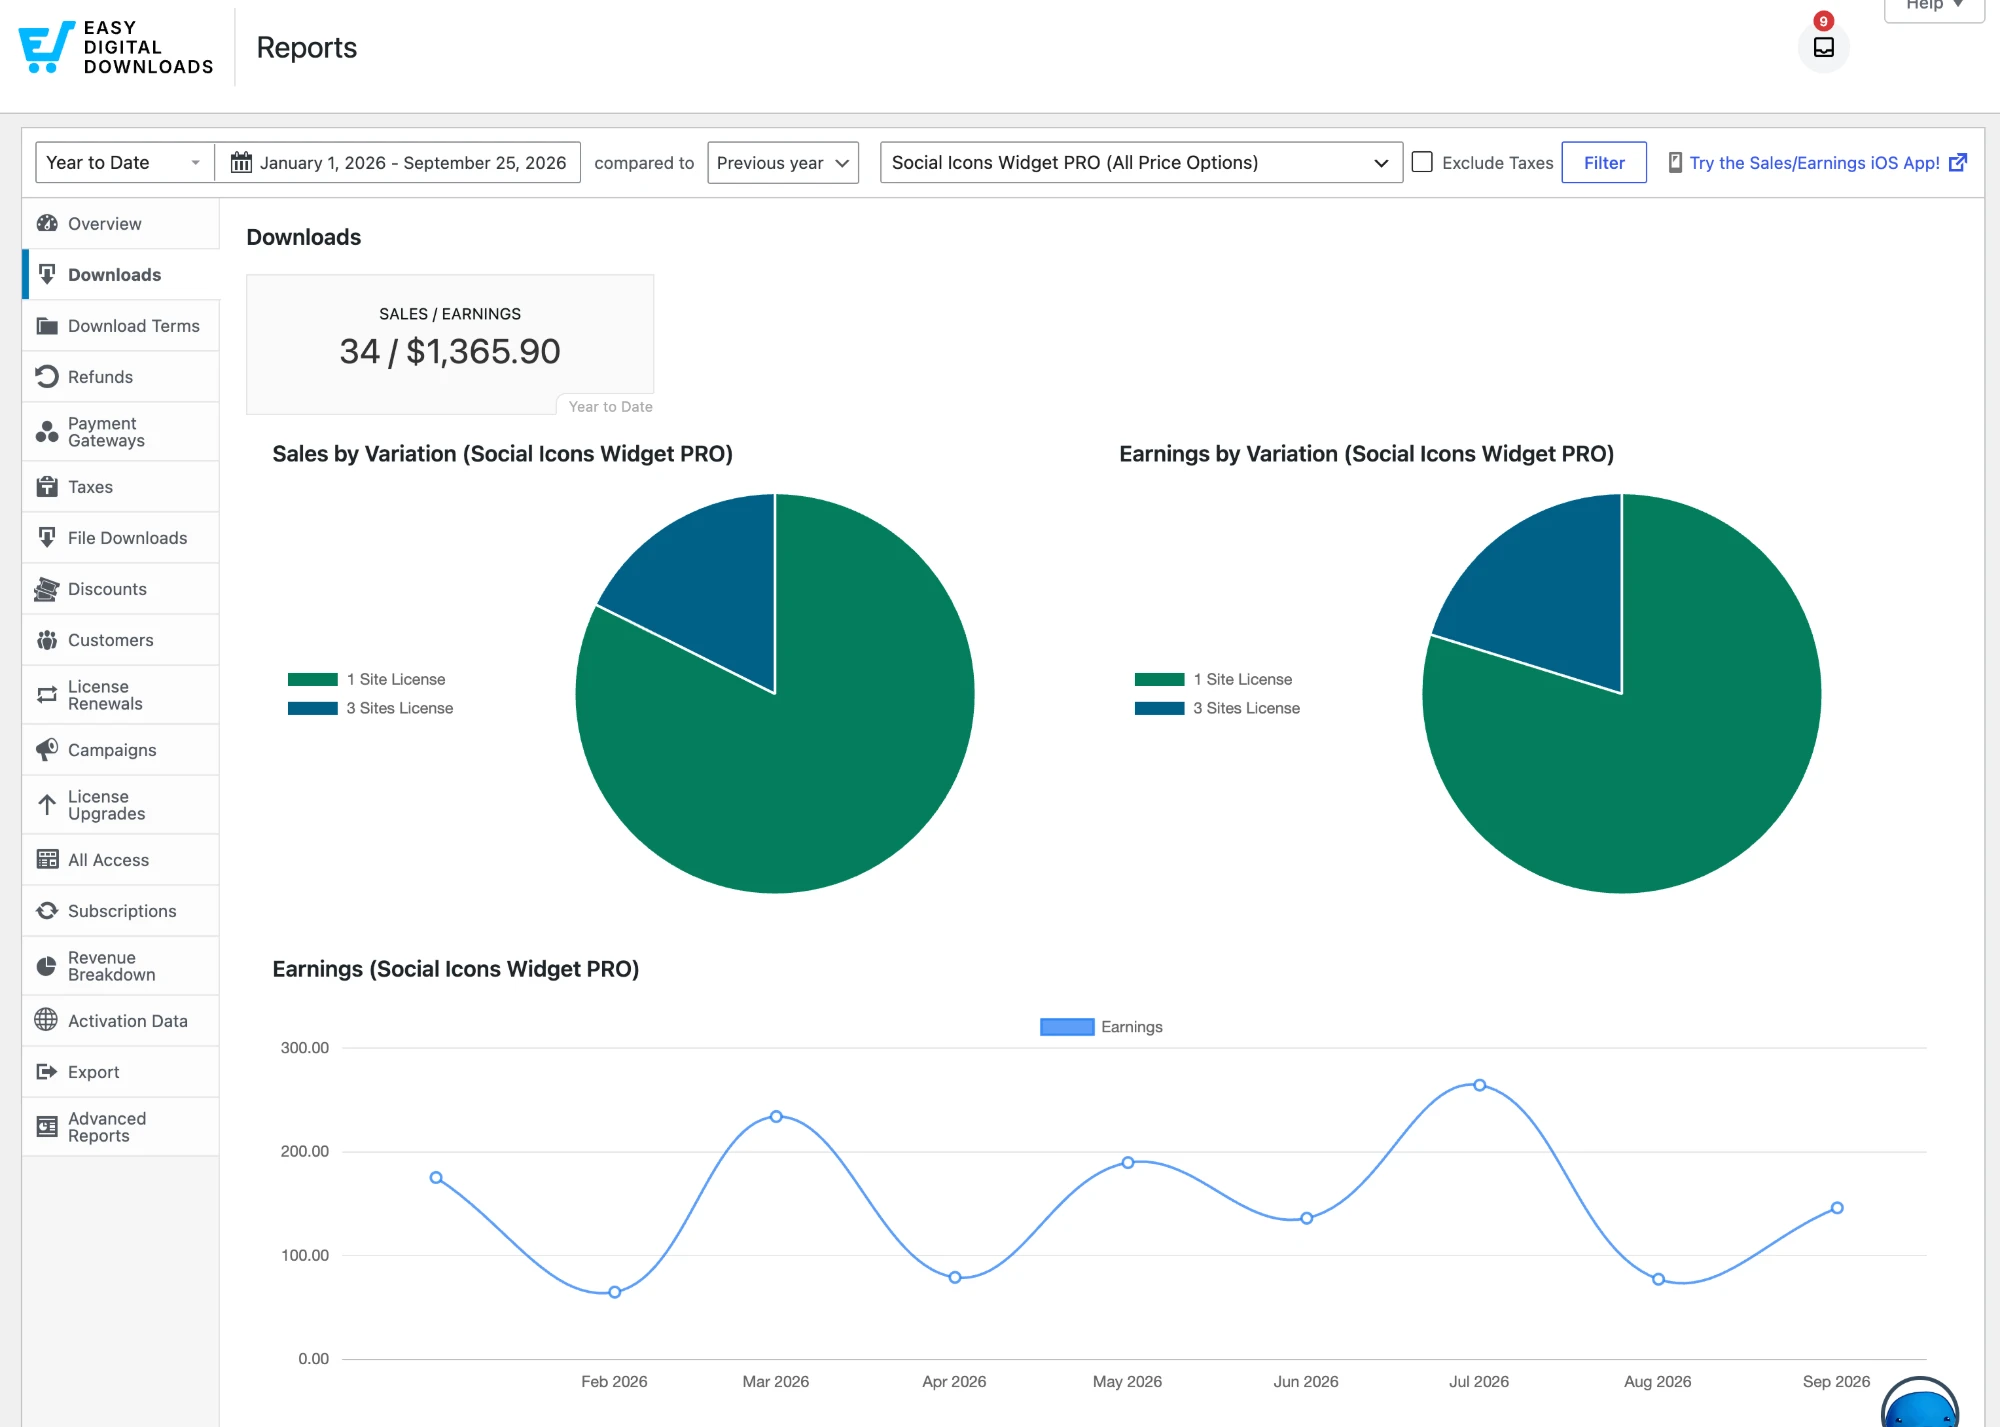Open the File Downloads tab
Screen dimensions: 2000x1427
[121, 537]
